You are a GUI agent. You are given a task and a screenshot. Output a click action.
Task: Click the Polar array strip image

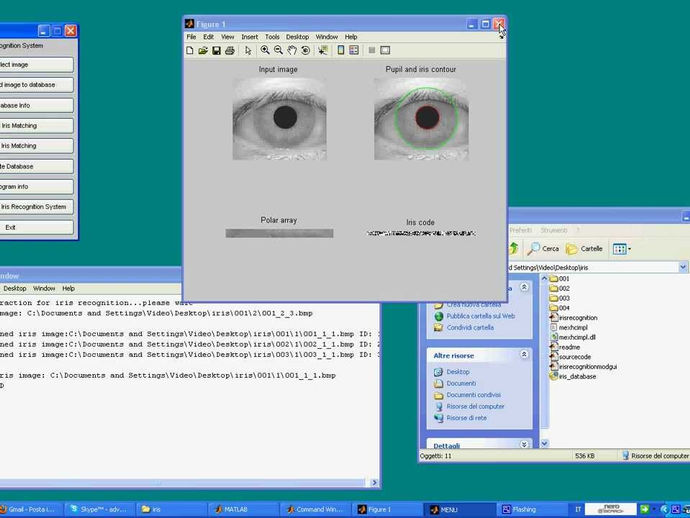point(279,233)
